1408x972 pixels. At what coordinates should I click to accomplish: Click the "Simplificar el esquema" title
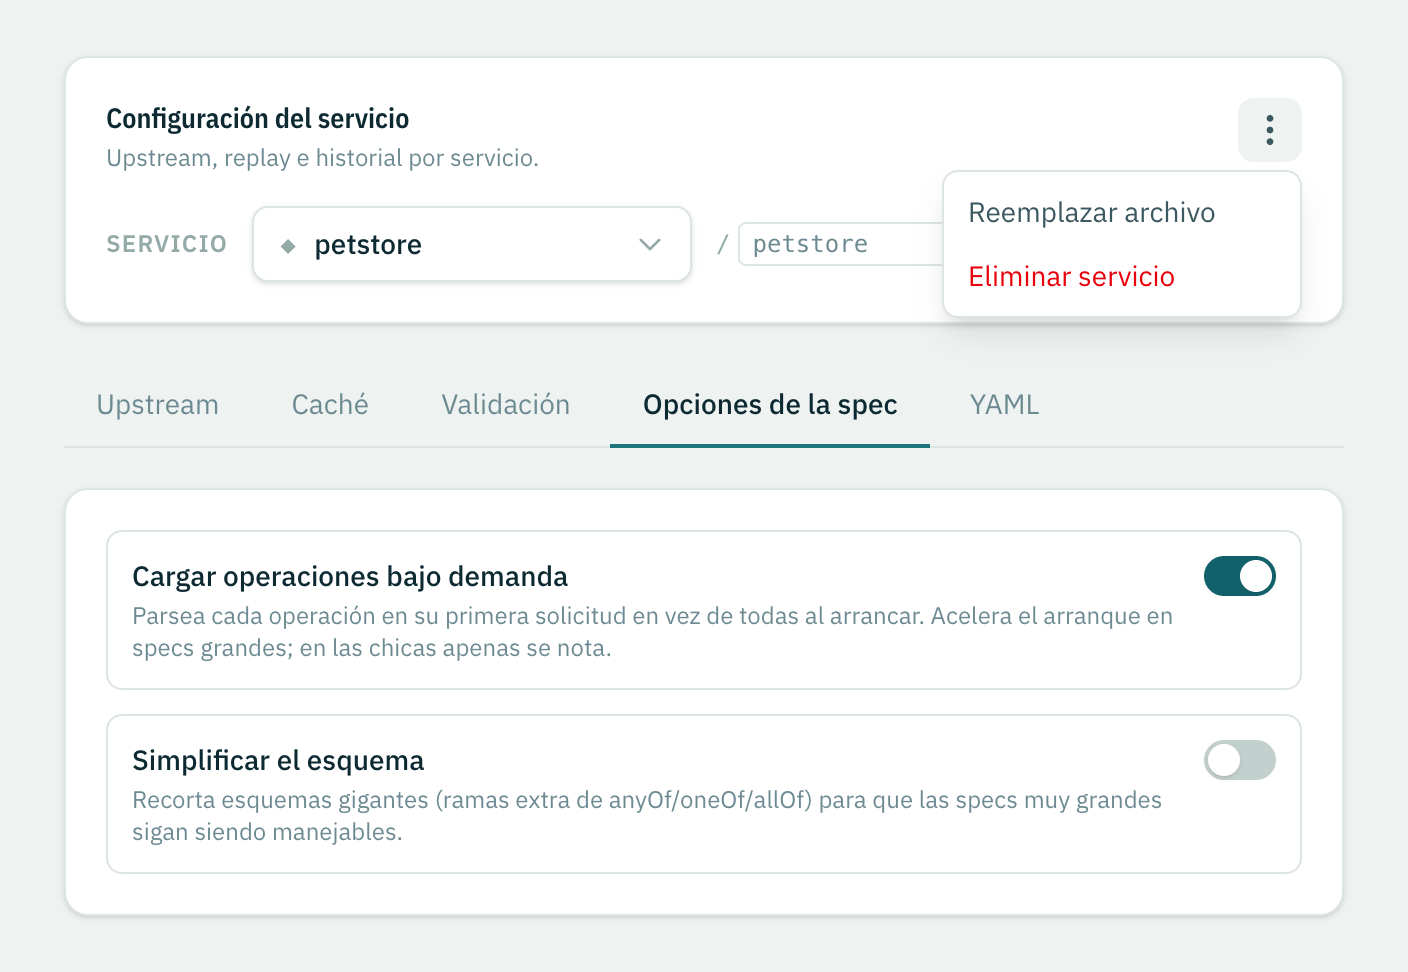tap(278, 761)
